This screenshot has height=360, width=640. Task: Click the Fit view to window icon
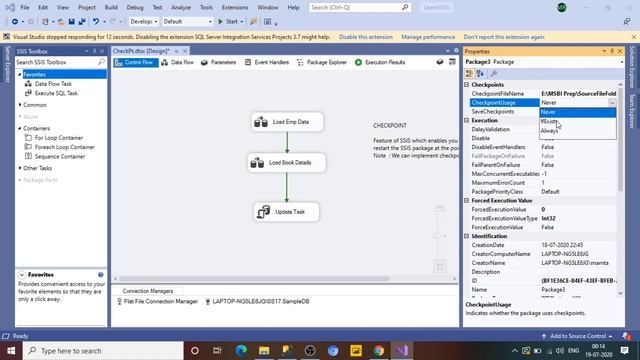click(440, 267)
